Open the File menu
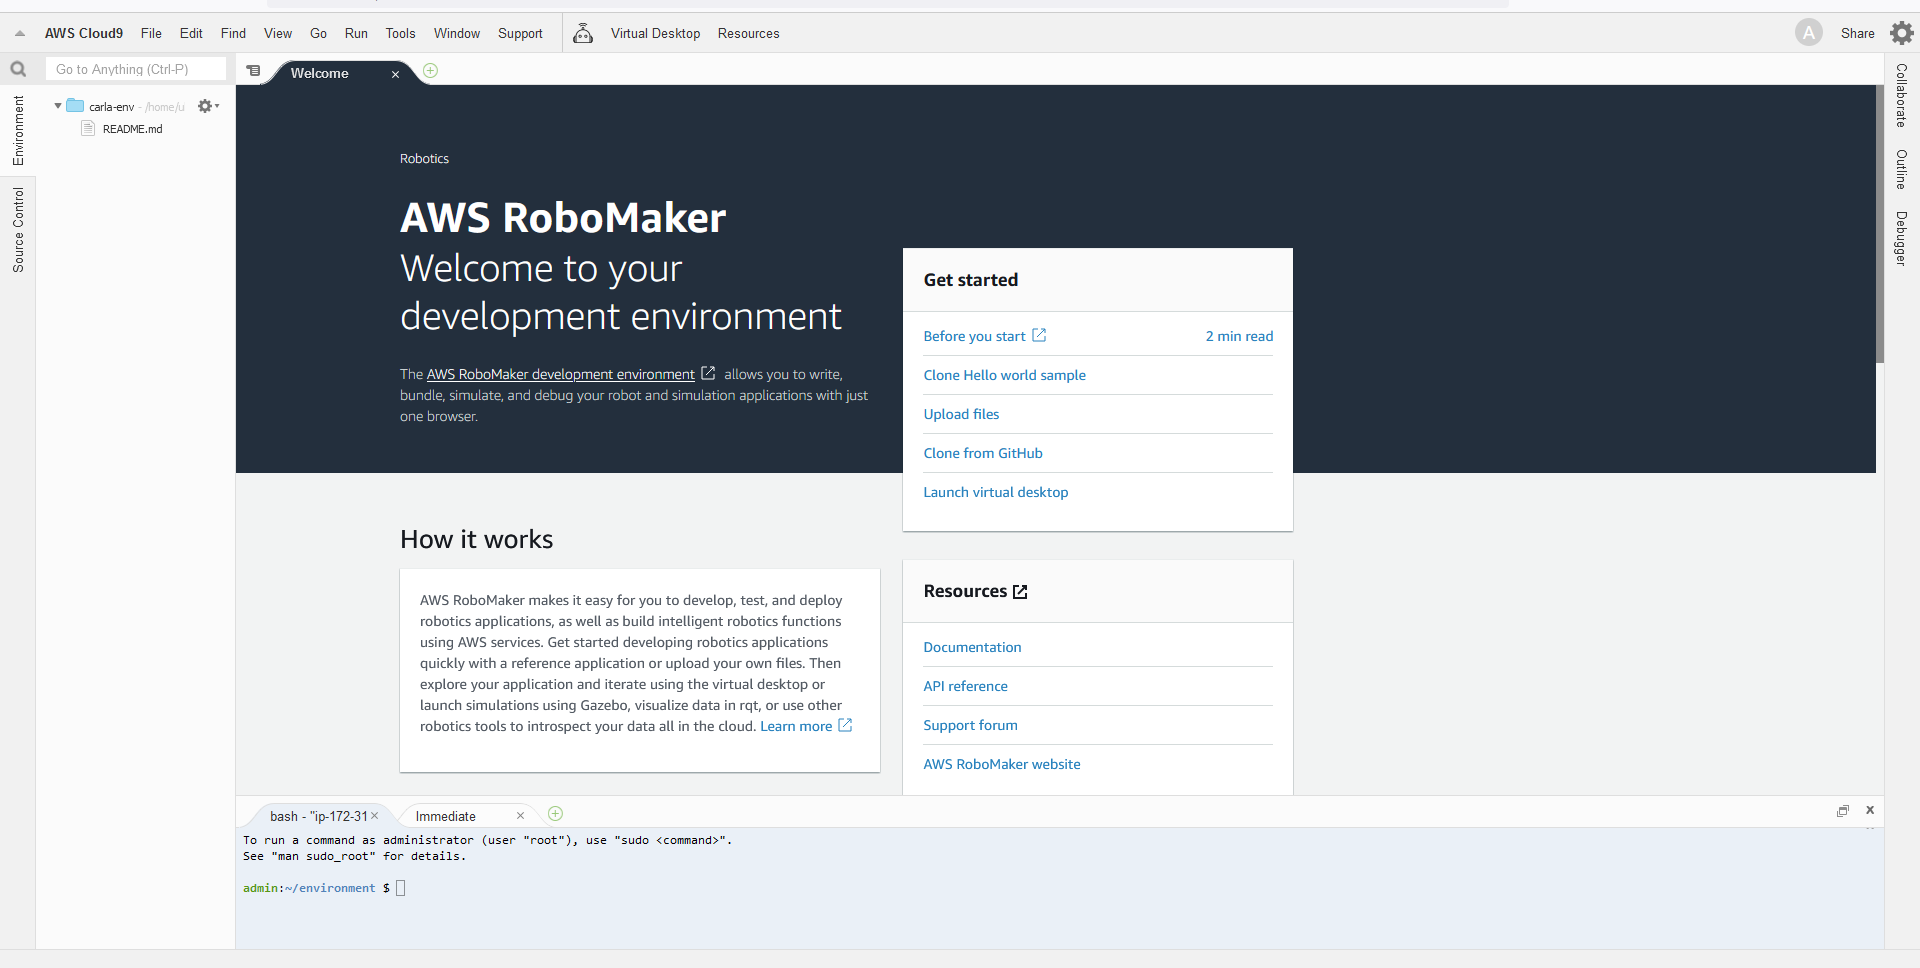Image resolution: width=1920 pixels, height=968 pixels. [x=151, y=33]
